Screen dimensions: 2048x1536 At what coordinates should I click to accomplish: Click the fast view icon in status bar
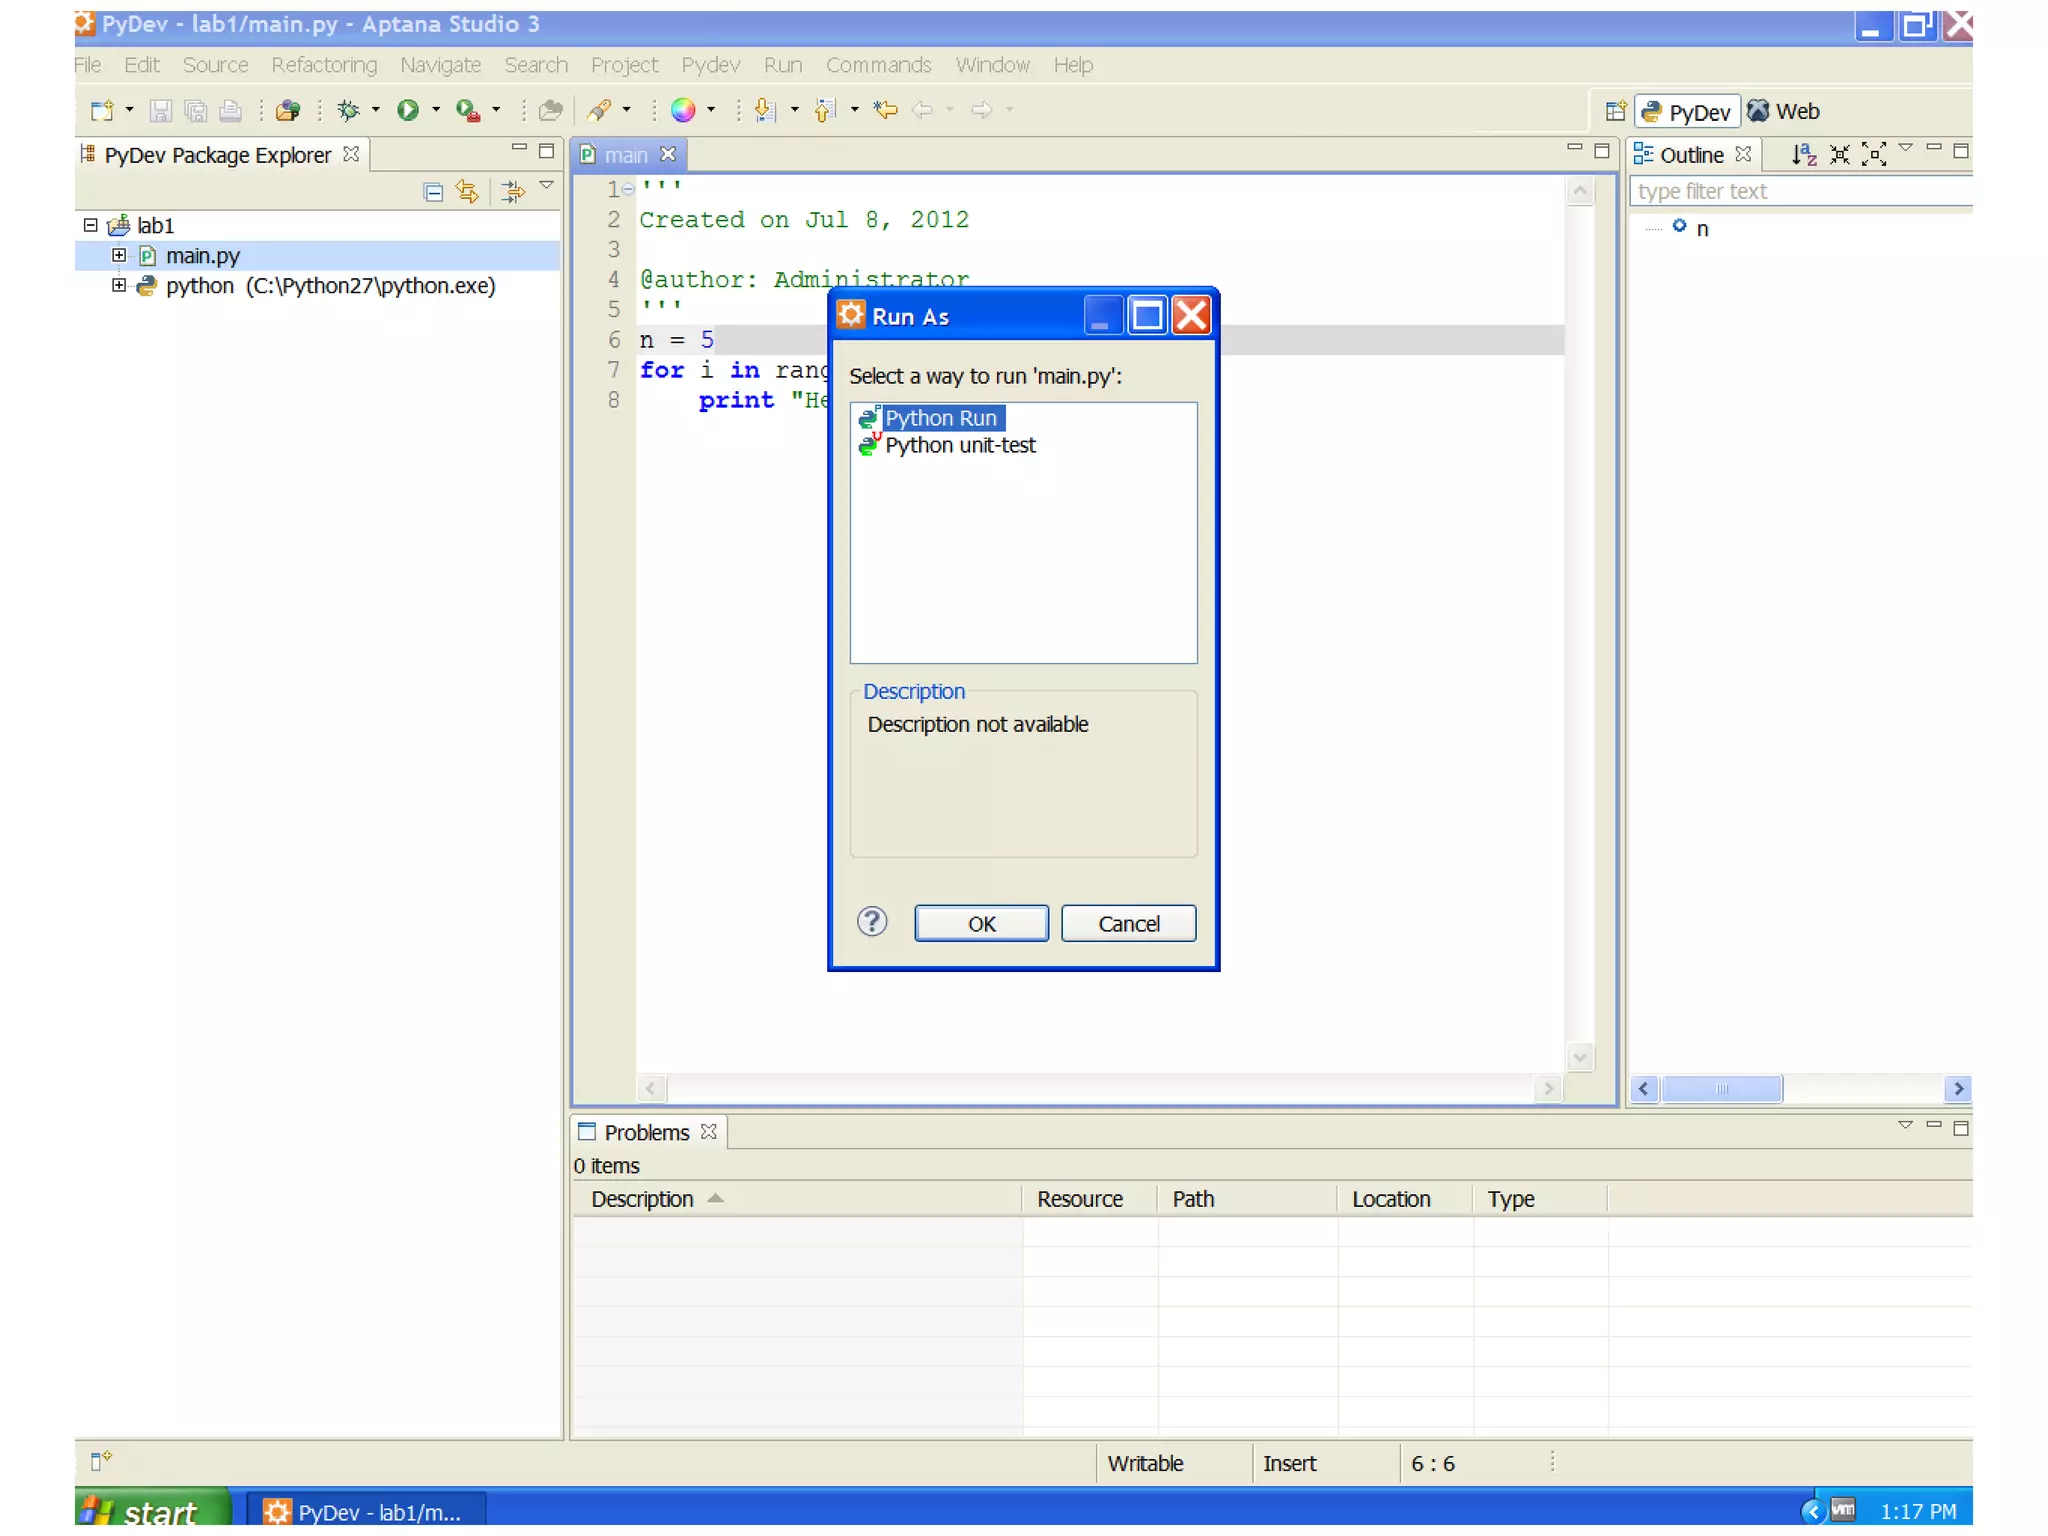100,1461
